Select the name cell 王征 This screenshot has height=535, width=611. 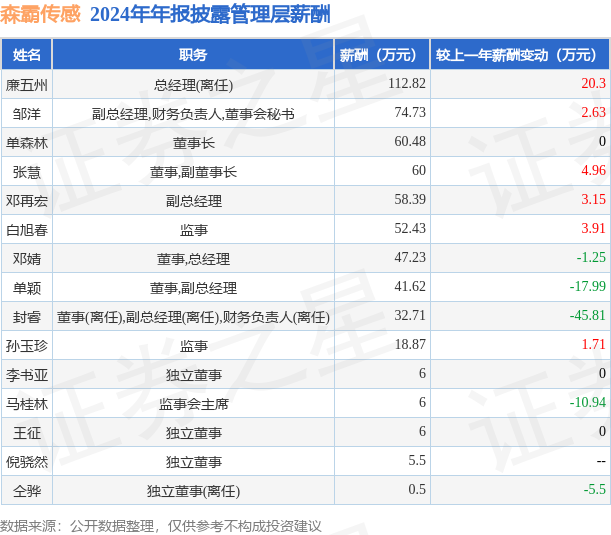coord(26,433)
